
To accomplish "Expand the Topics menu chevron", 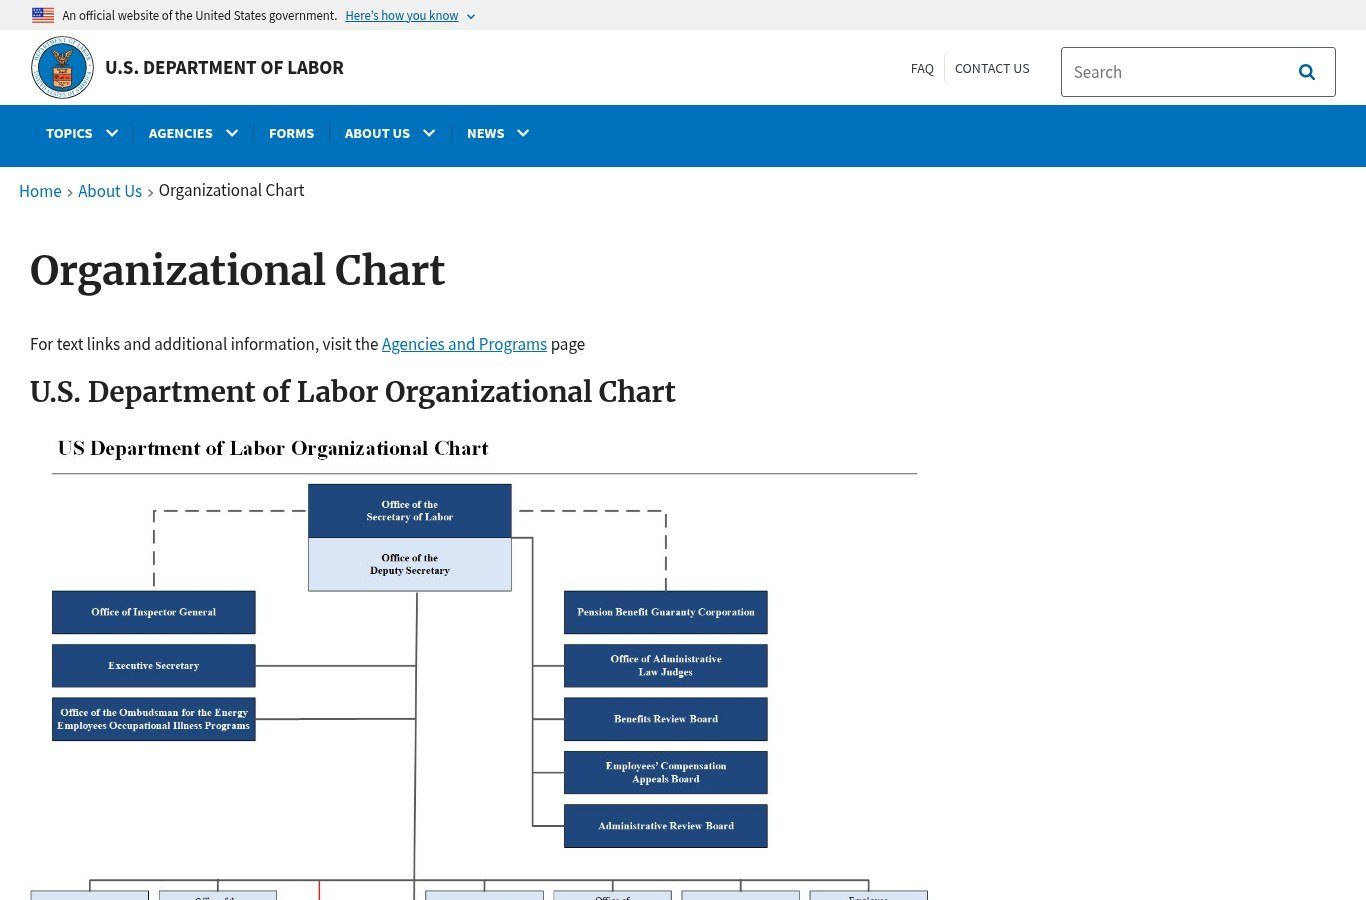I will tap(112, 133).
